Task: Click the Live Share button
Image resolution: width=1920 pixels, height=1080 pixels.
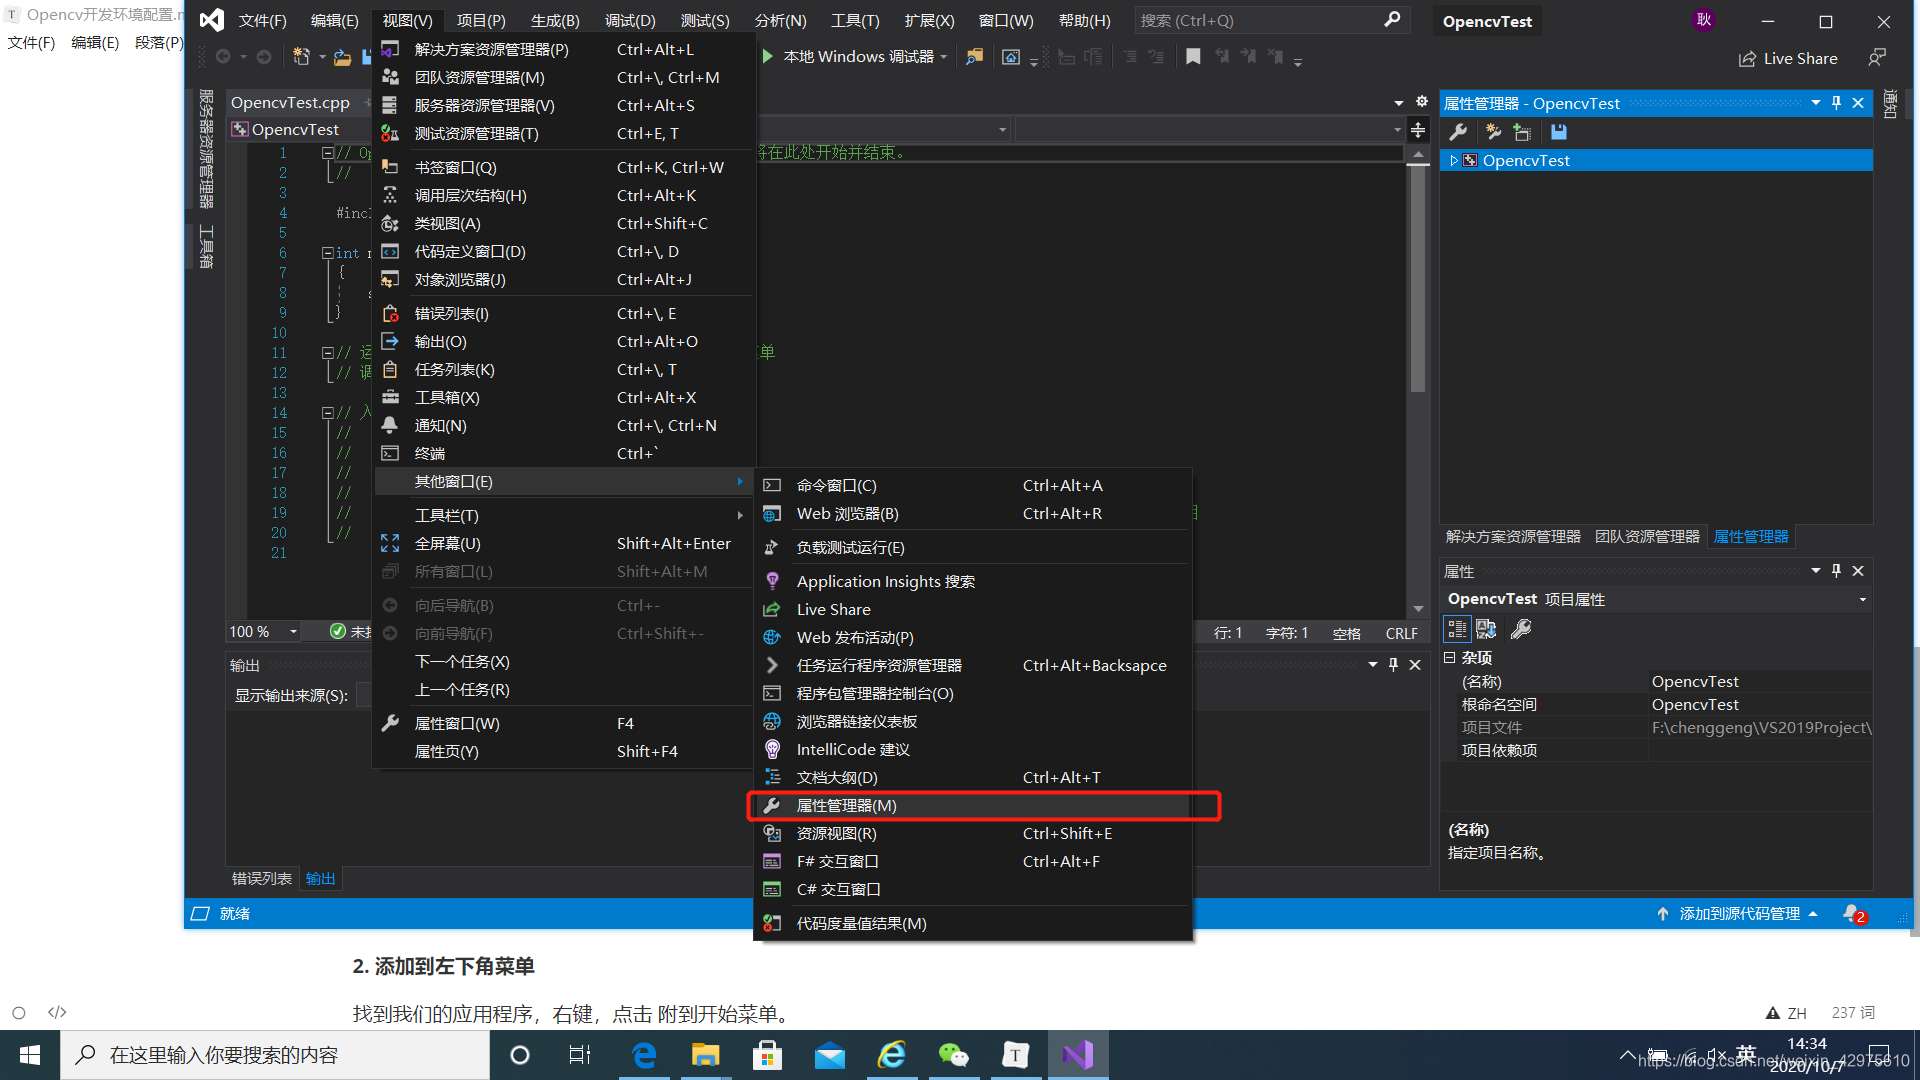Action: click(1788, 58)
